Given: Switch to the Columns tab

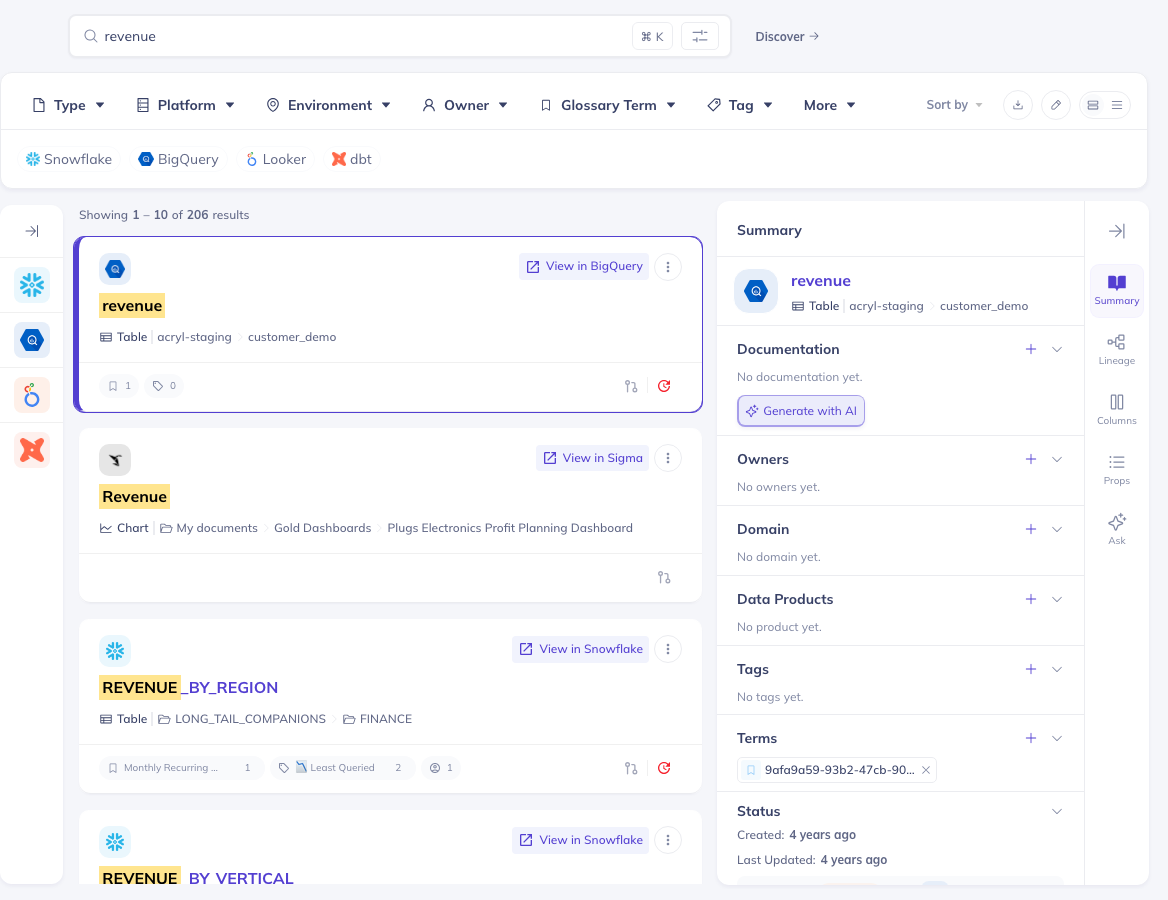Looking at the screenshot, I should click(1117, 411).
